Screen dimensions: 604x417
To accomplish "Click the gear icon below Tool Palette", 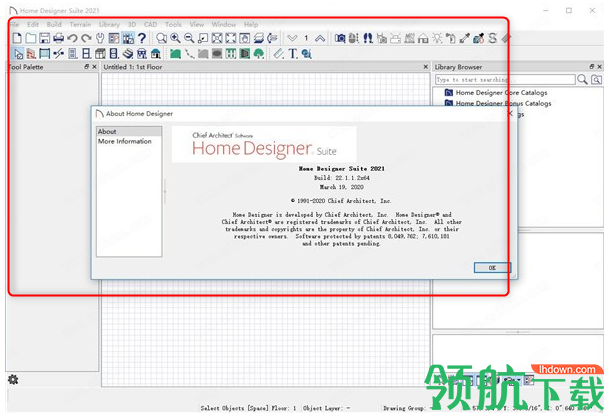I will coord(13,380).
